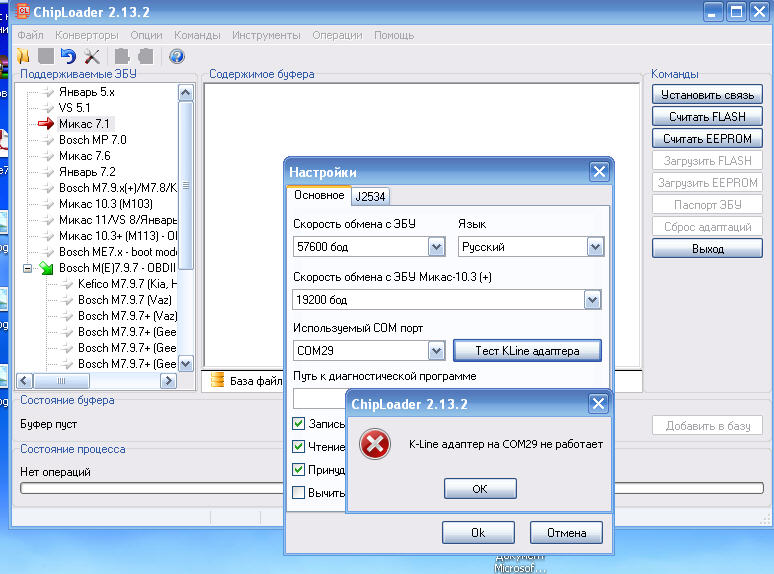Click the open file toolbar icon
The width and height of the screenshot is (774, 574).
pyautogui.click(x=23, y=56)
